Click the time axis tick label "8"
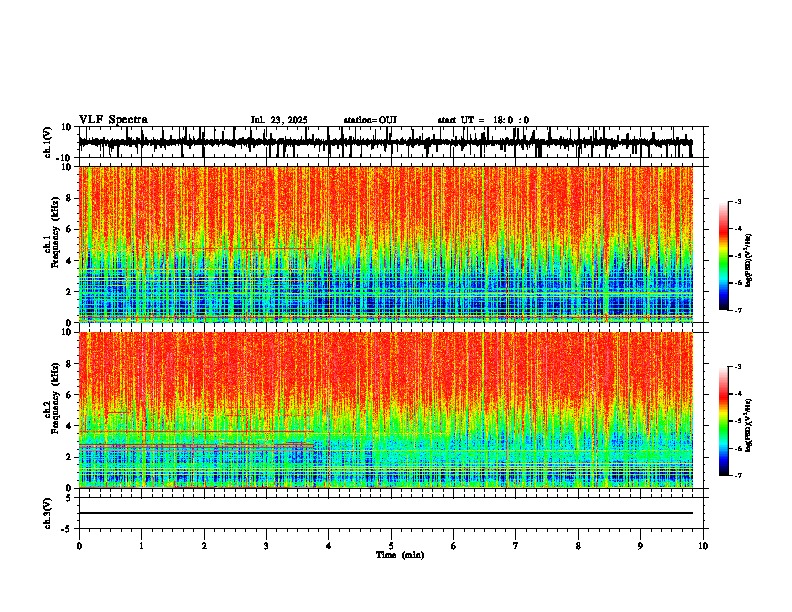The width and height of the screenshot is (792, 612). tap(578, 546)
